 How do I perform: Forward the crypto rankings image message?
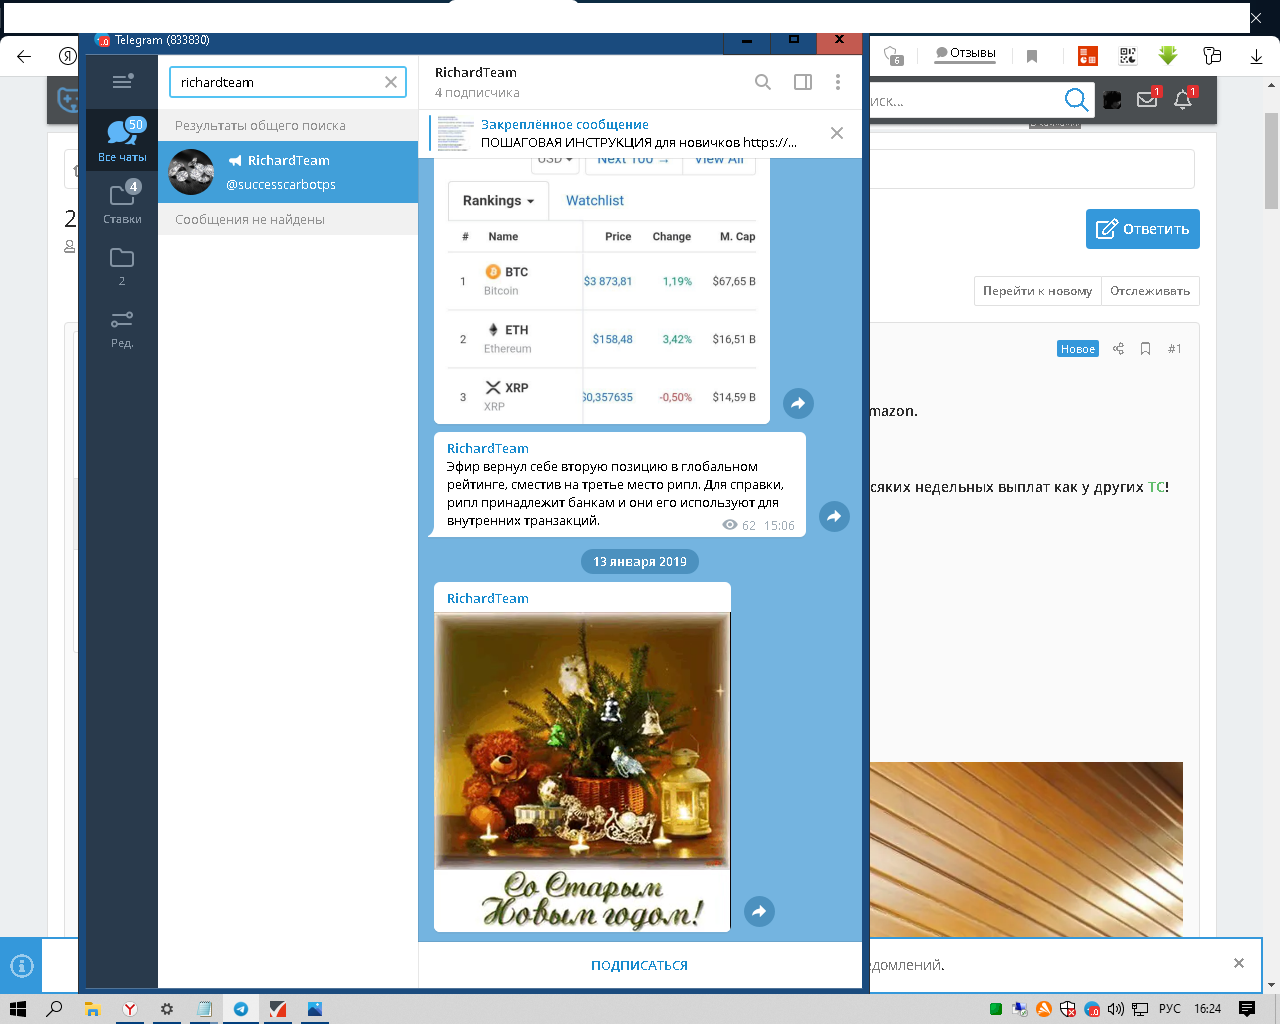pyautogui.click(x=798, y=403)
